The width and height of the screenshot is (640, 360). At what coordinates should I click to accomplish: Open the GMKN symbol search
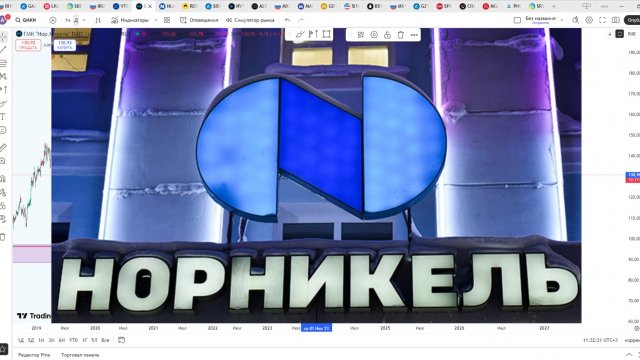pyautogui.click(x=26, y=20)
